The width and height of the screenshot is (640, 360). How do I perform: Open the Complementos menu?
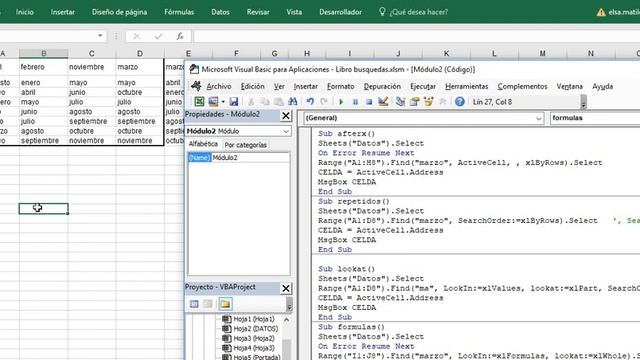pos(522,87)
